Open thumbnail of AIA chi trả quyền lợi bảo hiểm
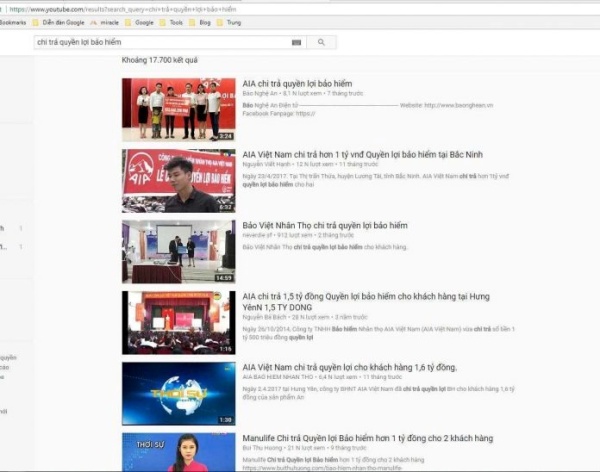Screen dimensions: 600x472 point(179,110)
